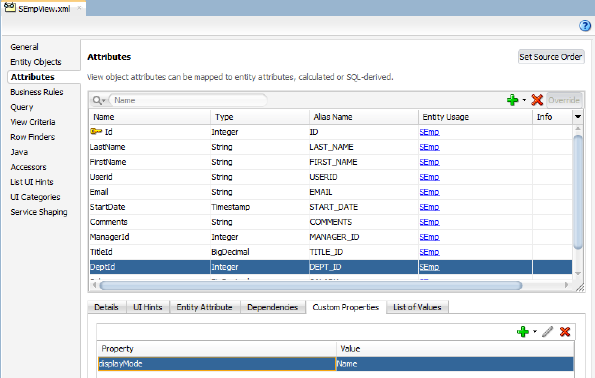Open the column chooser dropdown arrow

click(x=578, y=117)
